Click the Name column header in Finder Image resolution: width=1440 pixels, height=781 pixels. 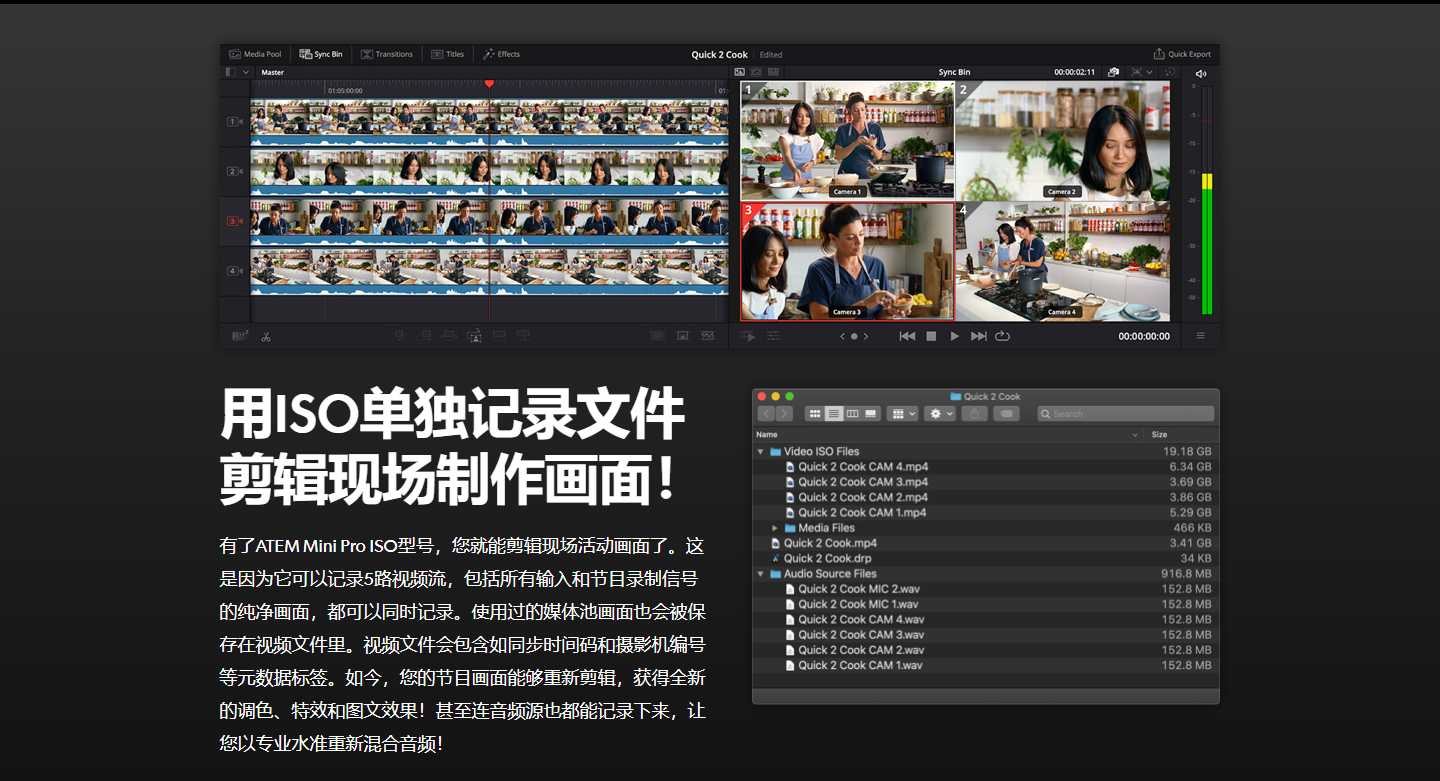click(767, 435)
